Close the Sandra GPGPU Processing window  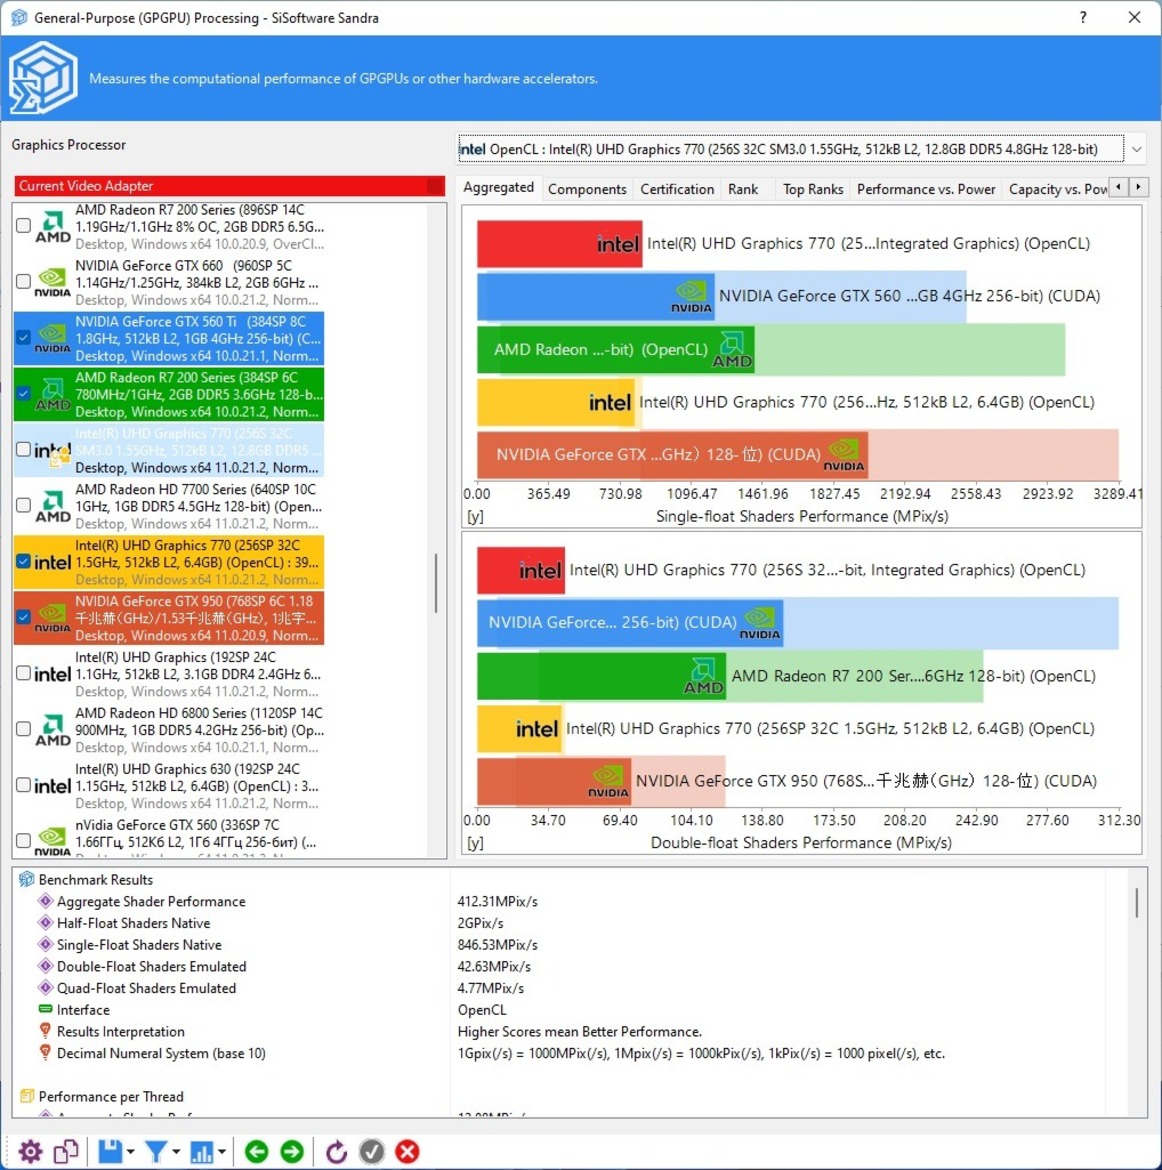[x=1134, y=17]
